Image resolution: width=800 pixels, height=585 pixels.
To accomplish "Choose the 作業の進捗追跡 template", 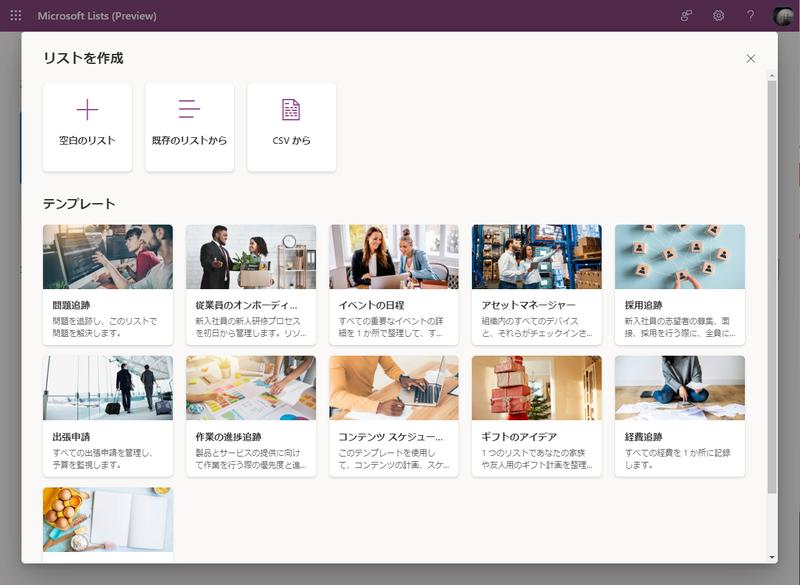I will pyautogui.click(x=251, y=416).
